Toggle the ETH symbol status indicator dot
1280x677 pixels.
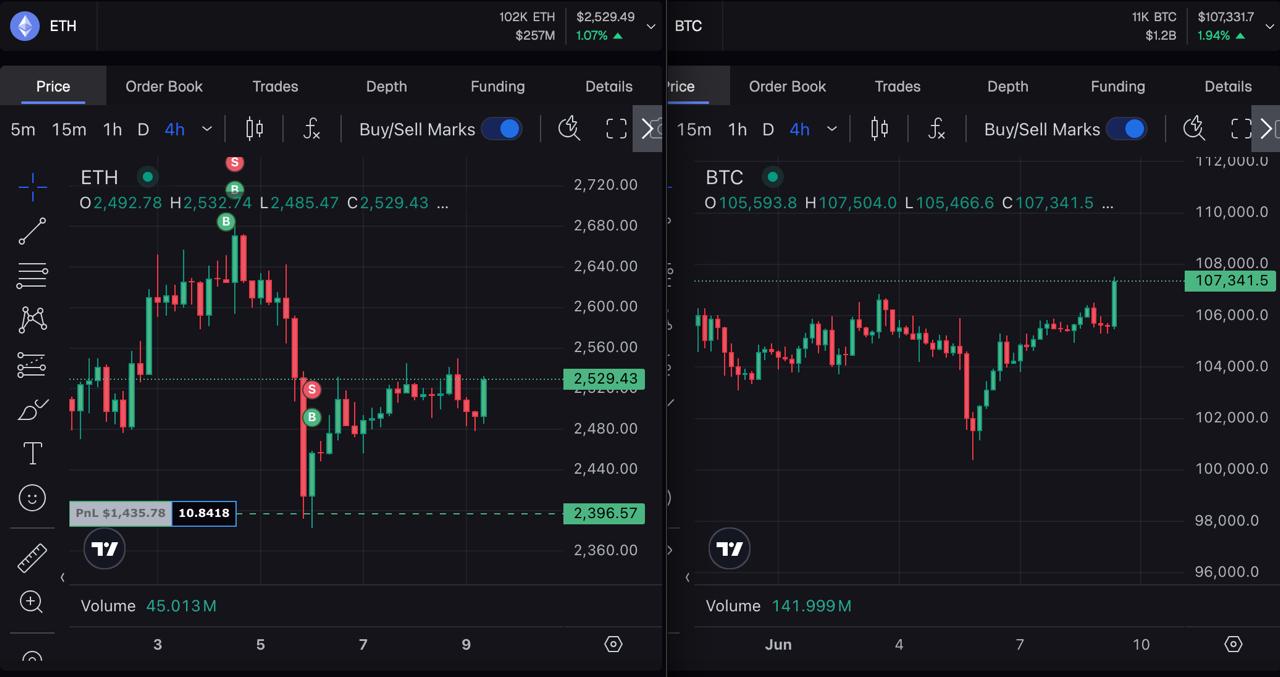click(148, 177)
